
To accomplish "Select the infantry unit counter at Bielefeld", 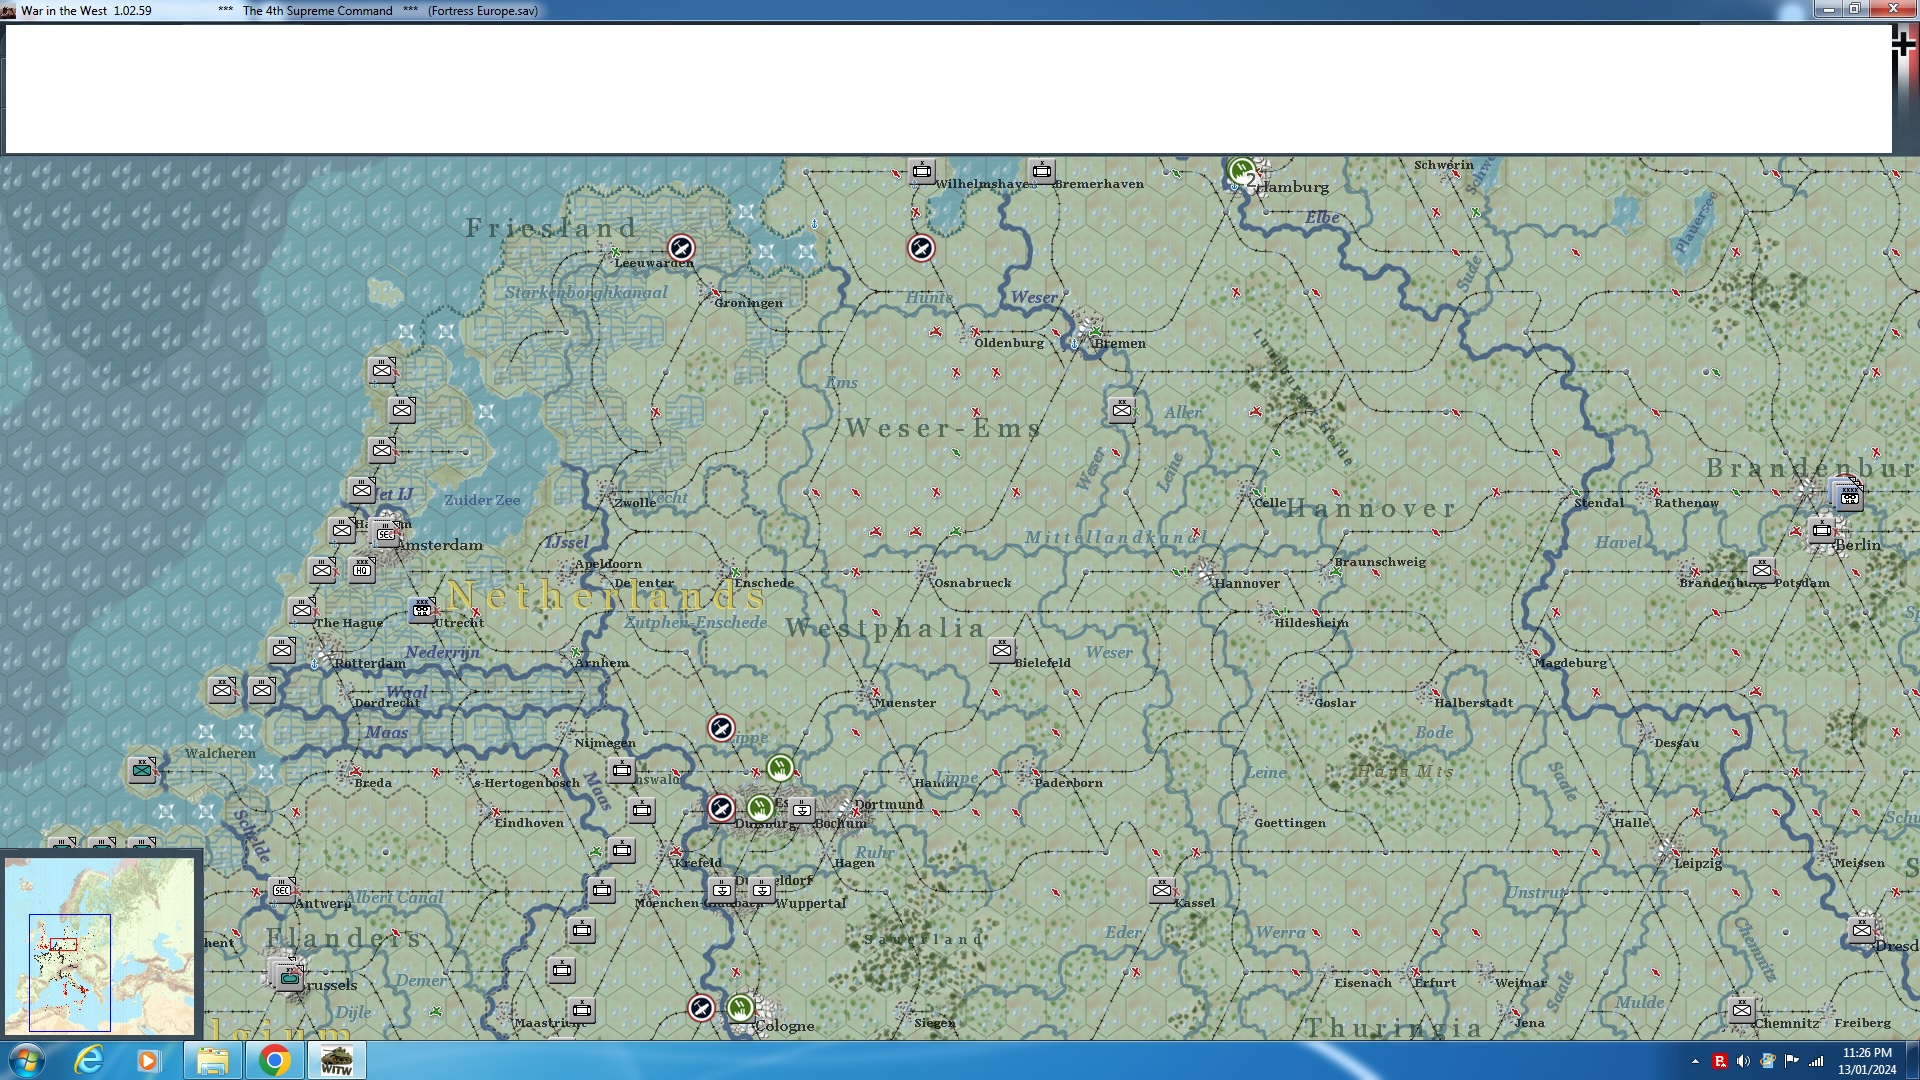I will click(1001, 650).
